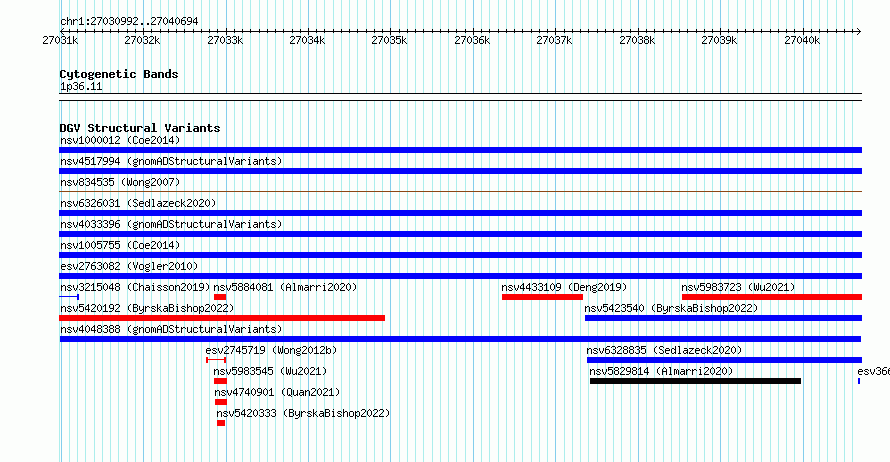Click the cut-off esv36 blue marker at right edge

(859, 381)
